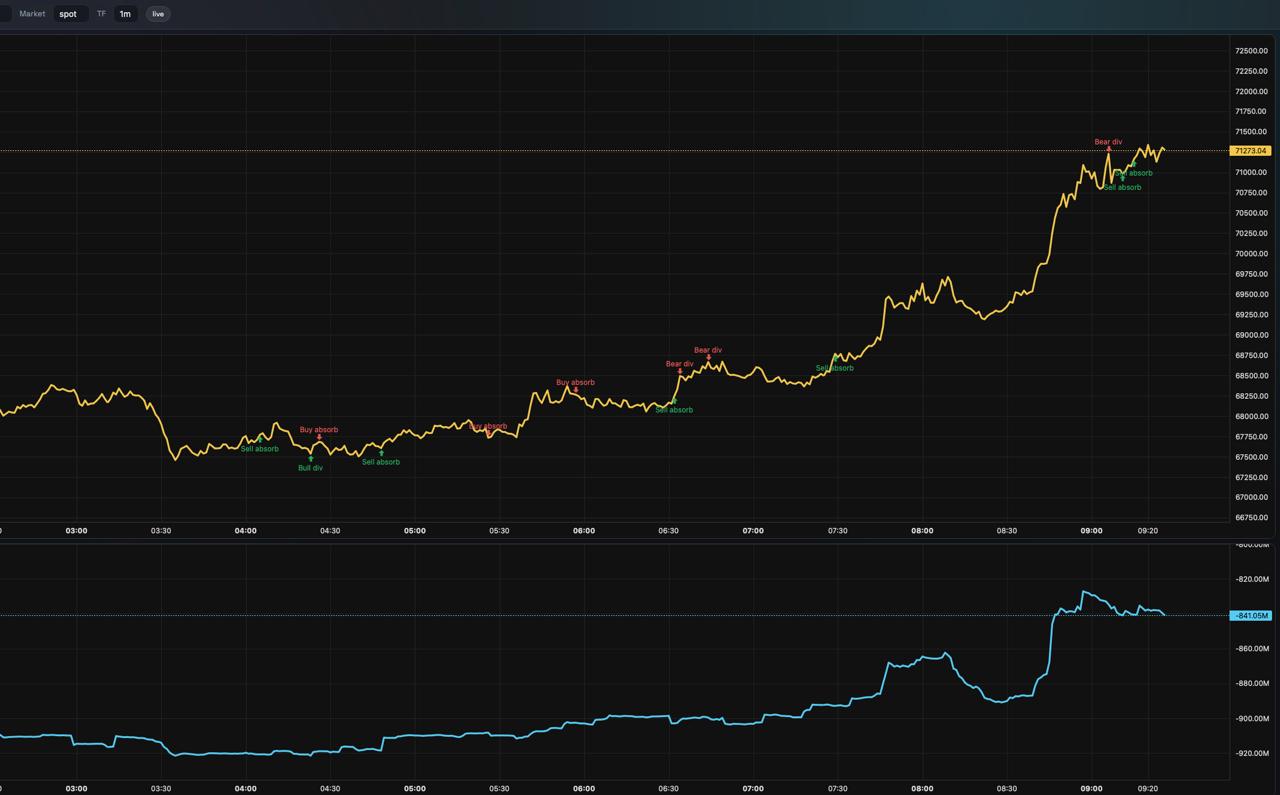The image size is (1280, 795).
Task: Select the Sell absorb arrow near 06:30
Action: click(x=674, y=401)
